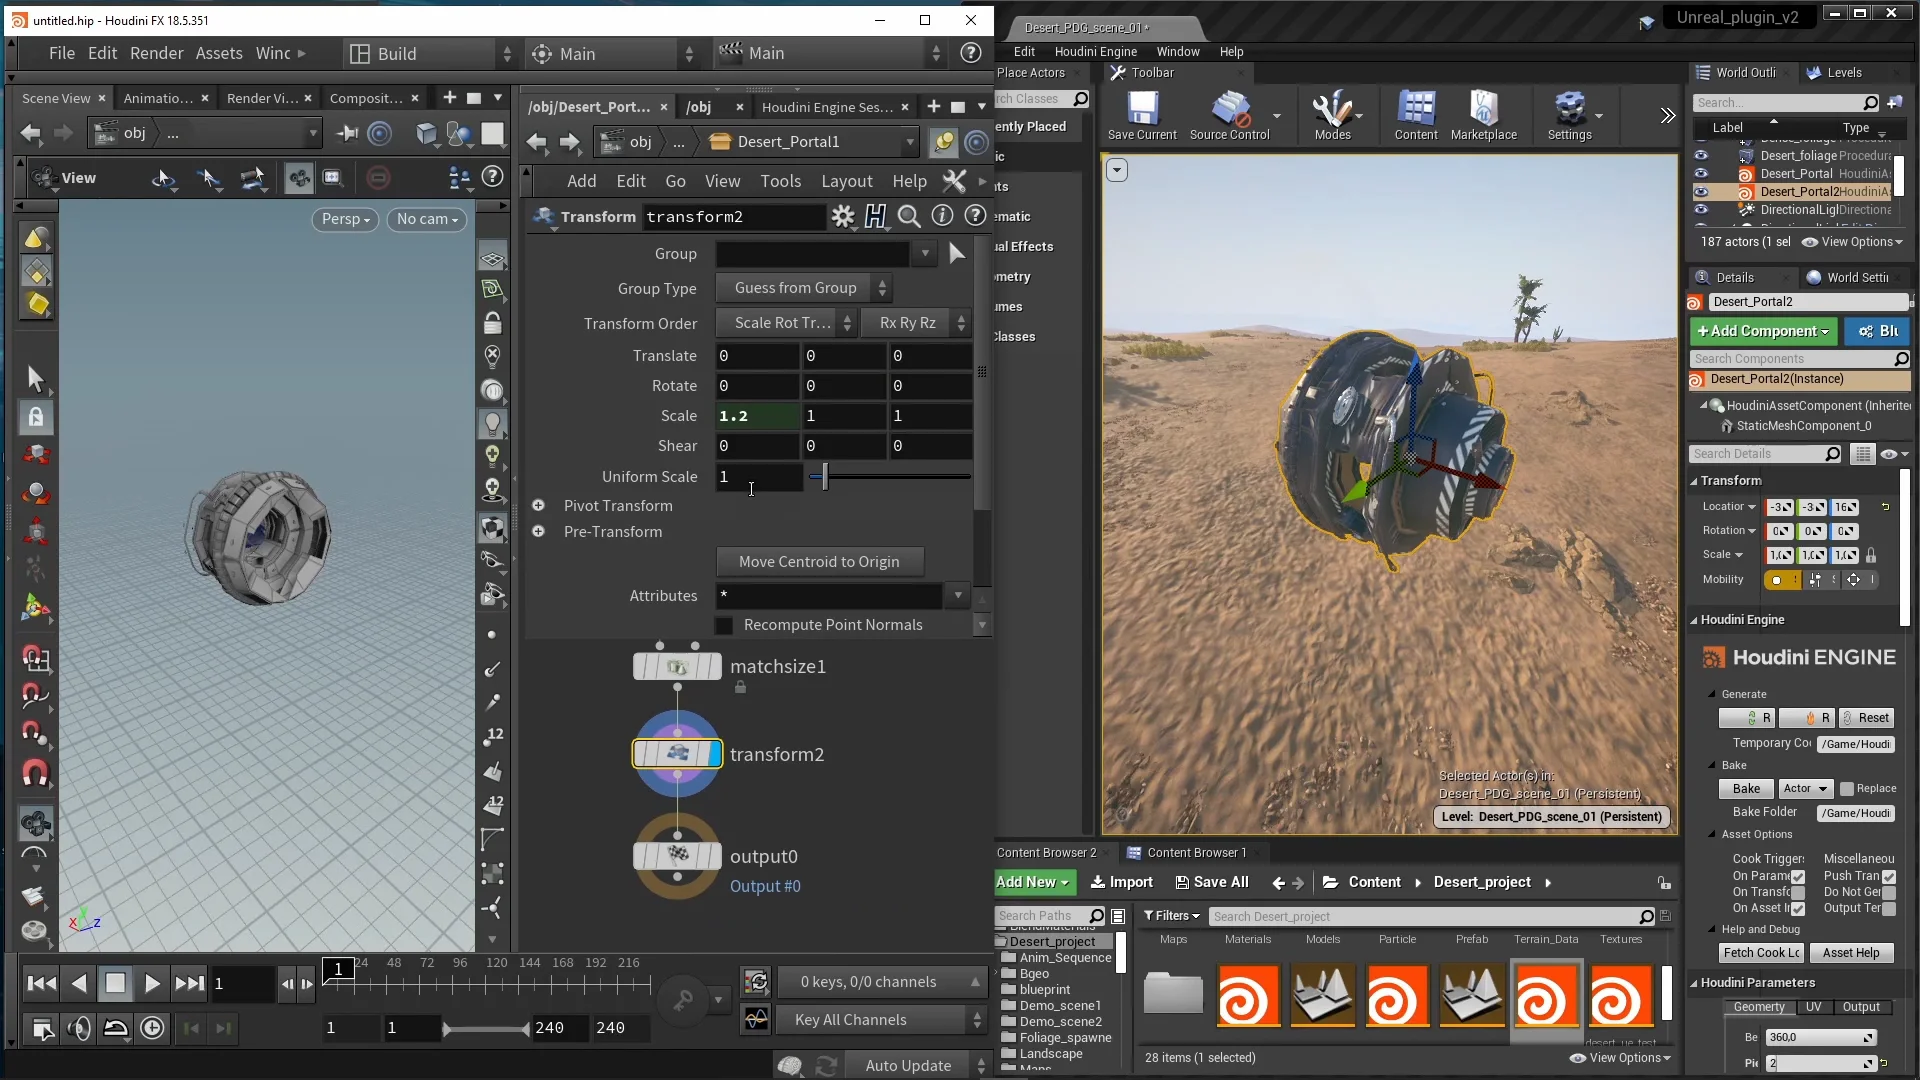Click the Houdini timeline play forward button

[x=152, y=984]
